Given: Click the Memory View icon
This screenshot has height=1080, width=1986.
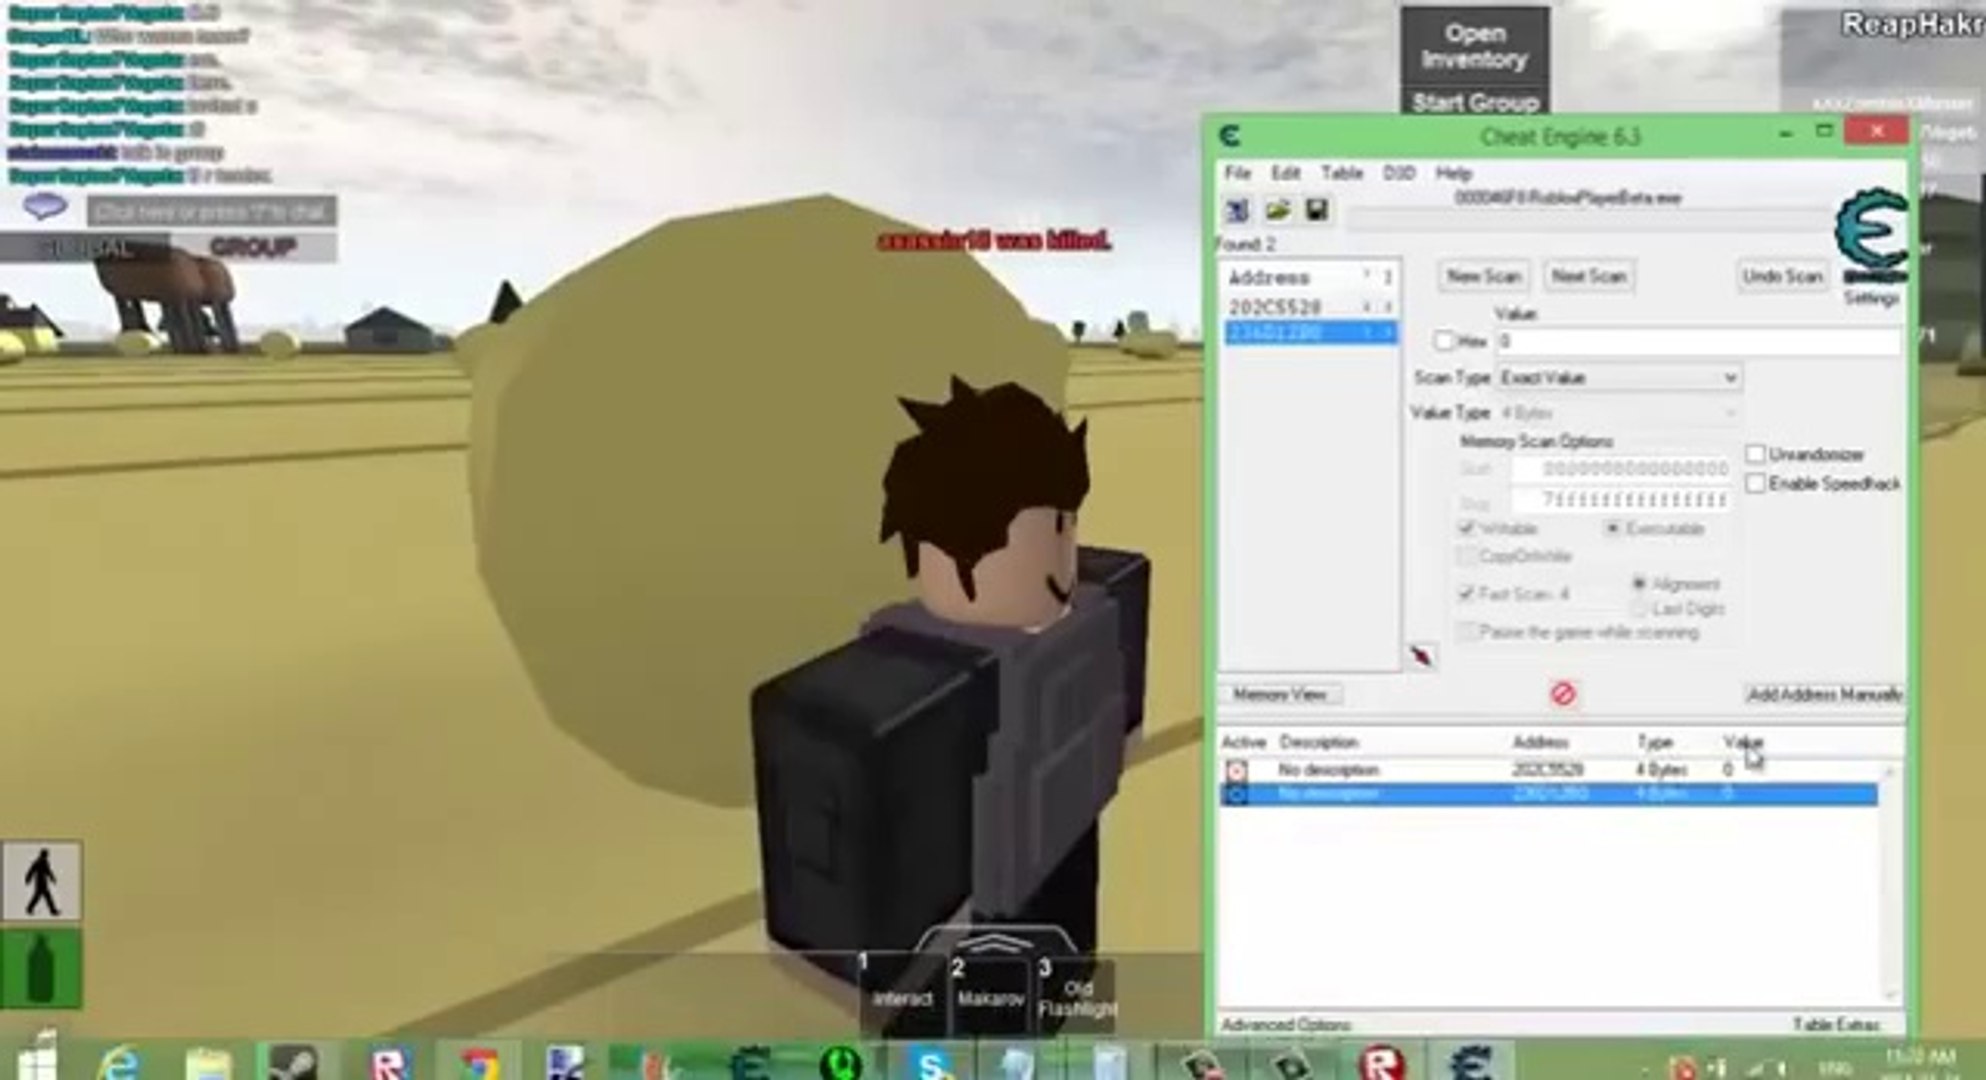Looking at the screenshot, I should [x=1276, y=694].
